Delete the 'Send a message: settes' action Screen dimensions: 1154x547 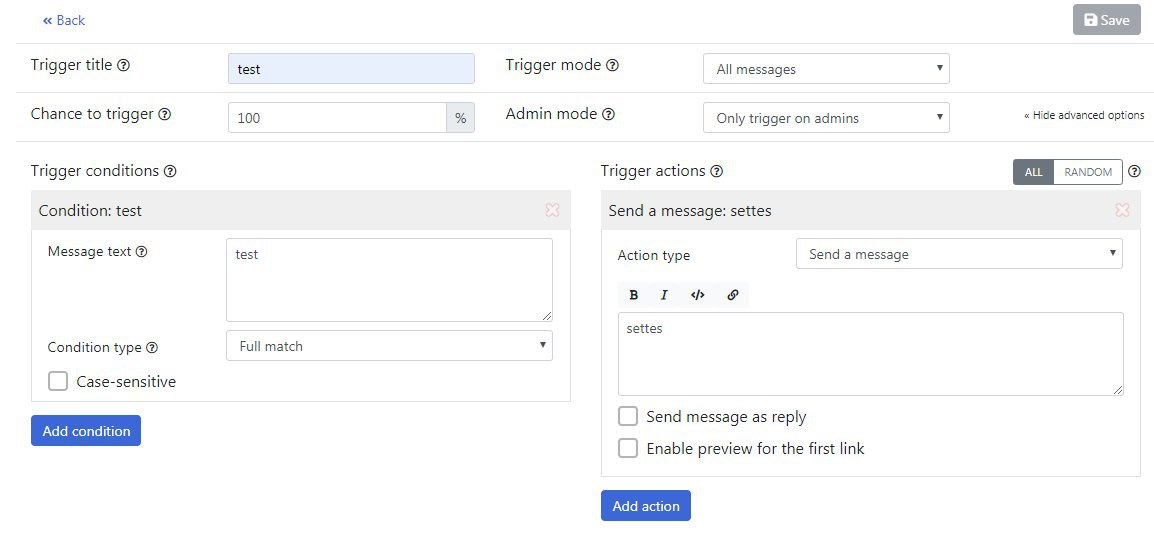(1122, 211)
